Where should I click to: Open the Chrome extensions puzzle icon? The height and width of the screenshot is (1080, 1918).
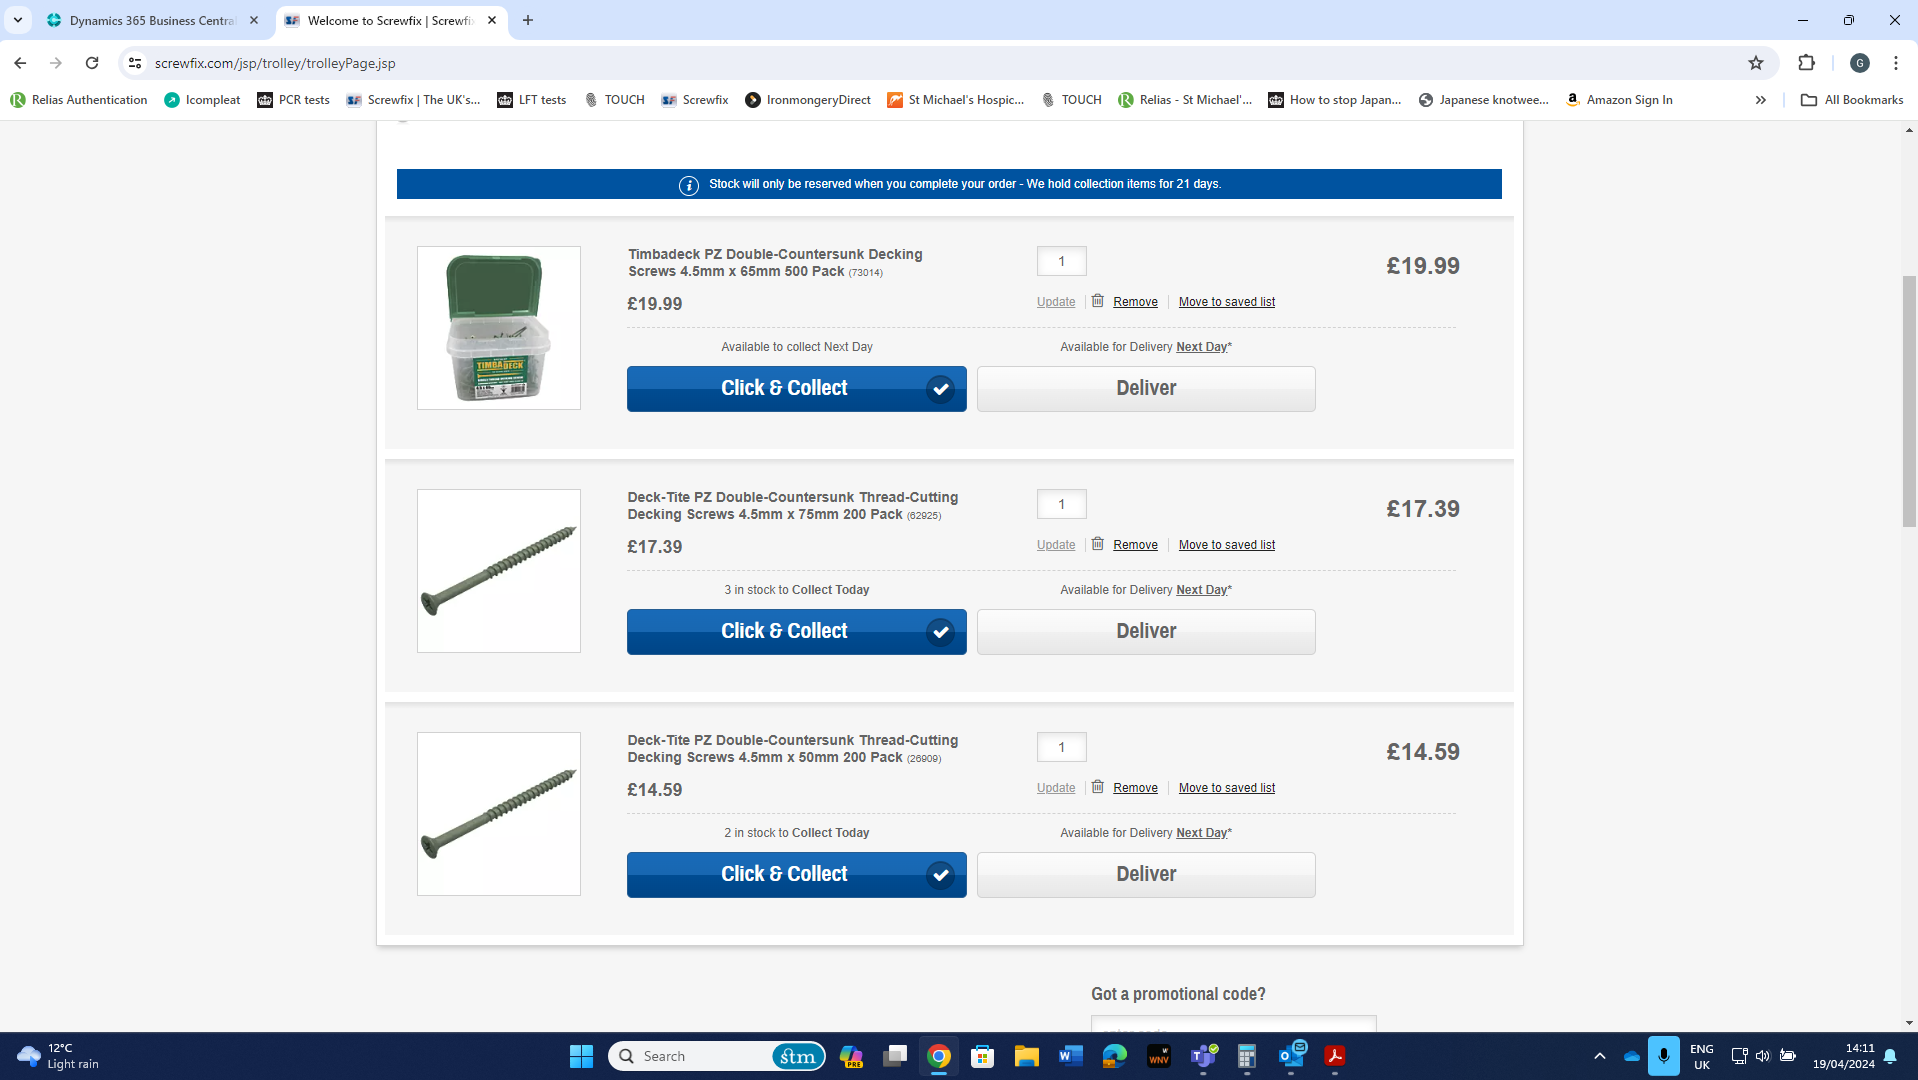click(x=1806, y=63)
